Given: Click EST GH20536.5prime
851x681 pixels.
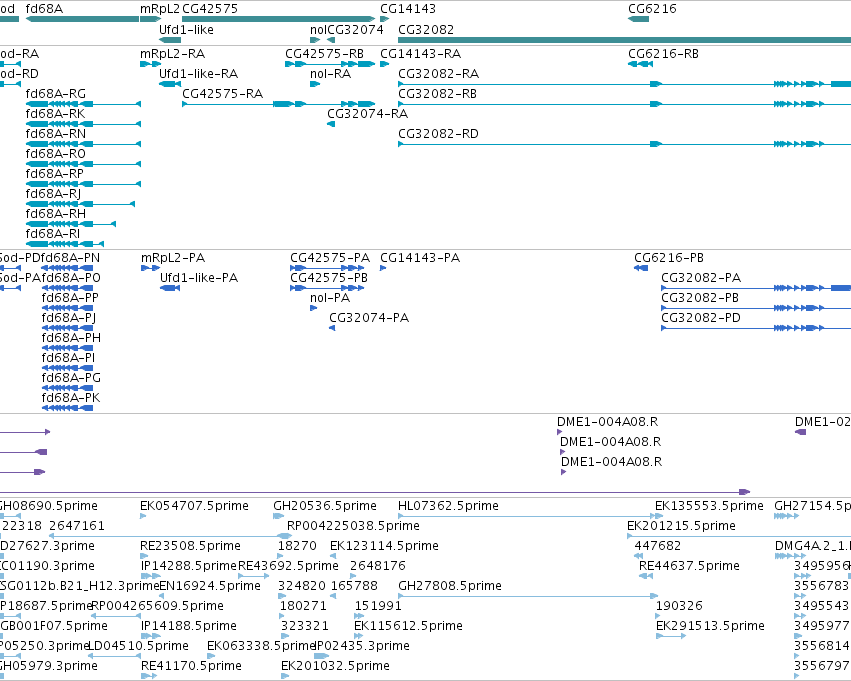Looking at the screenshot, I should [325, 506].
